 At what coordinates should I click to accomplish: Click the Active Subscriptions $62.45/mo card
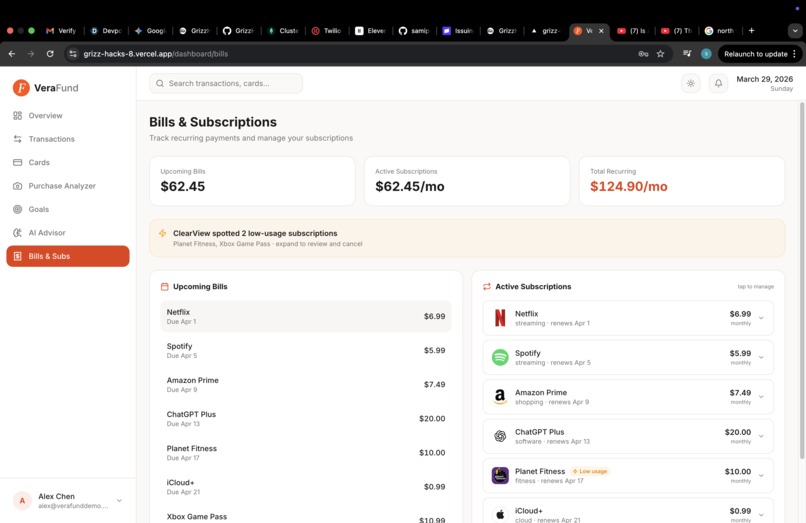point(467,181)
